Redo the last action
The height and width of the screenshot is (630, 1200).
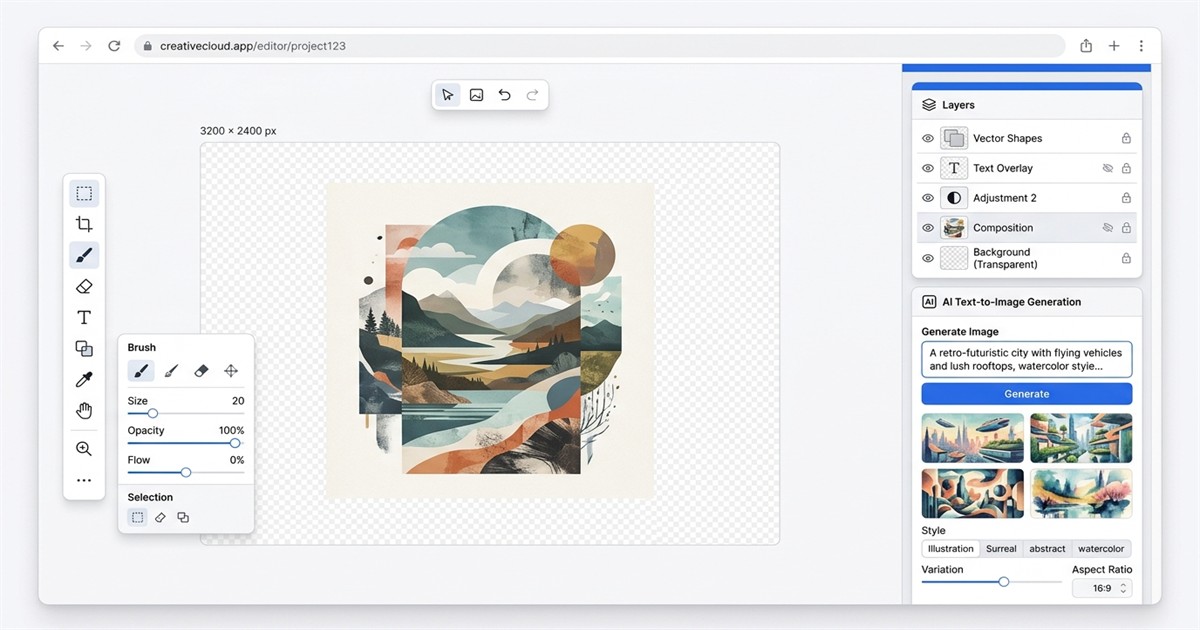tap(532, 95)
